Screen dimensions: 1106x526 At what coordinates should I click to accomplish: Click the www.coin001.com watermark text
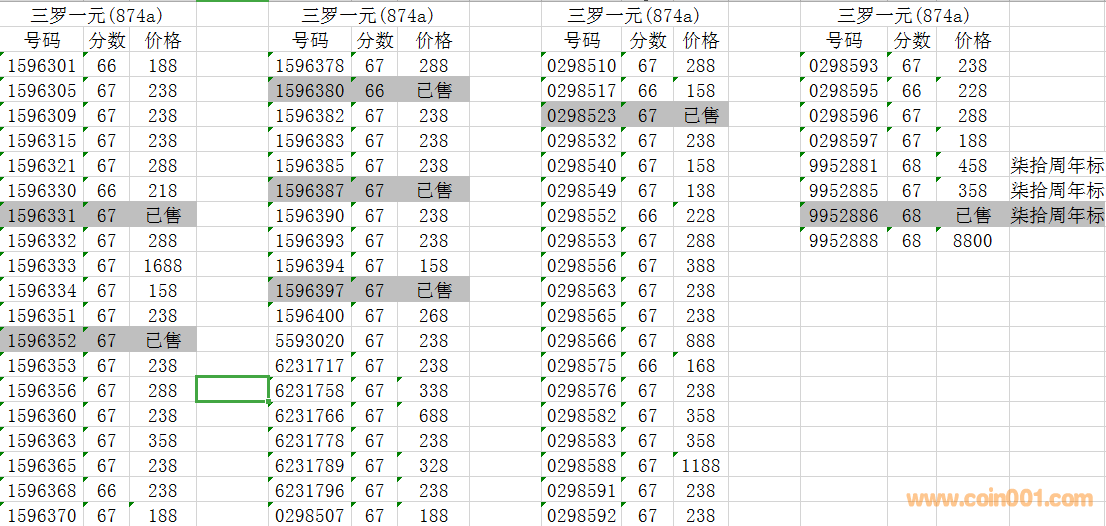pos(999,499)
